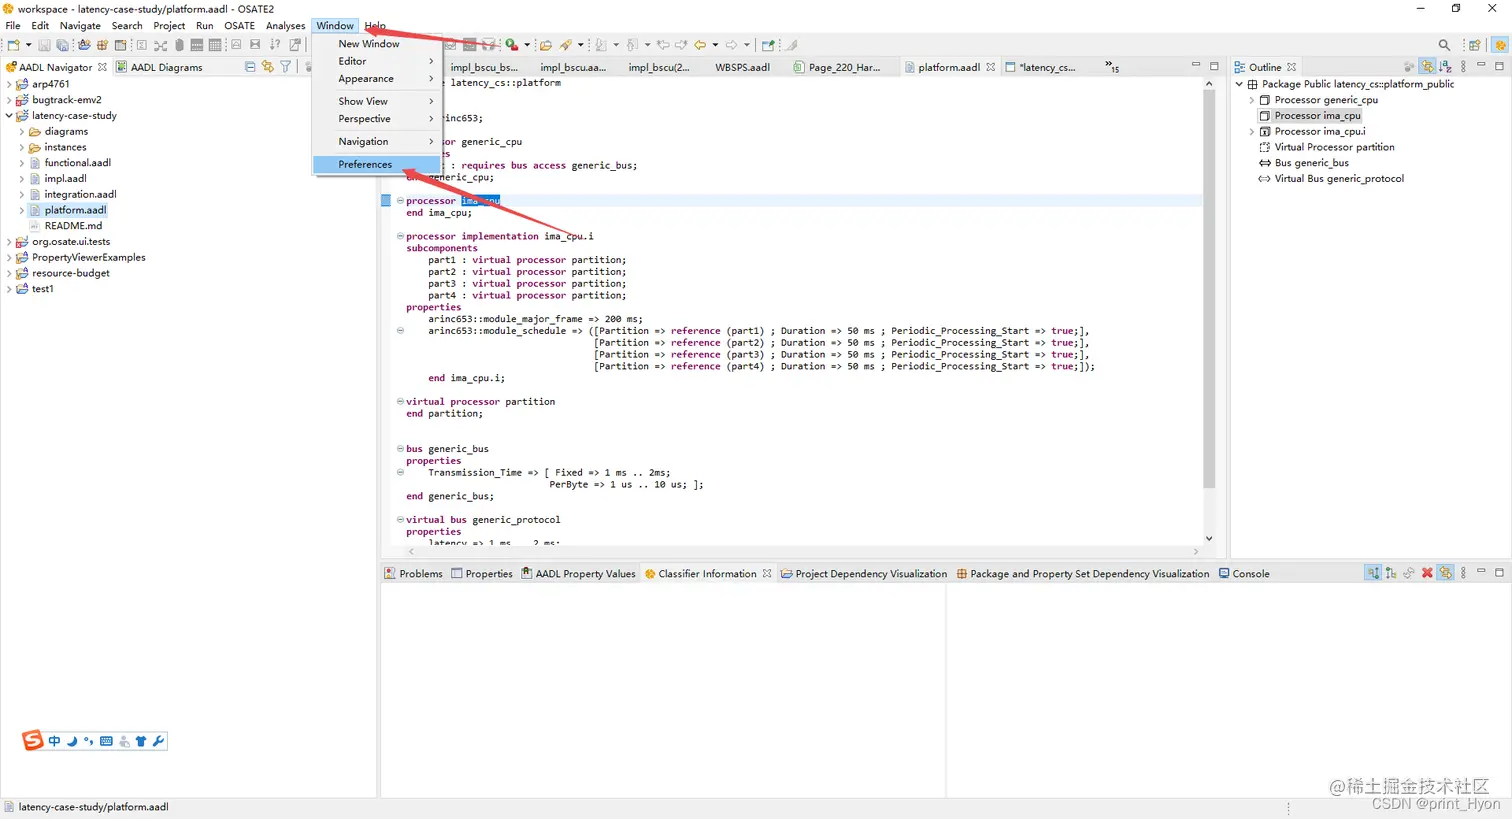Click the Save All toolbar icon
The image size is (1512, 819).
(62, 45)
